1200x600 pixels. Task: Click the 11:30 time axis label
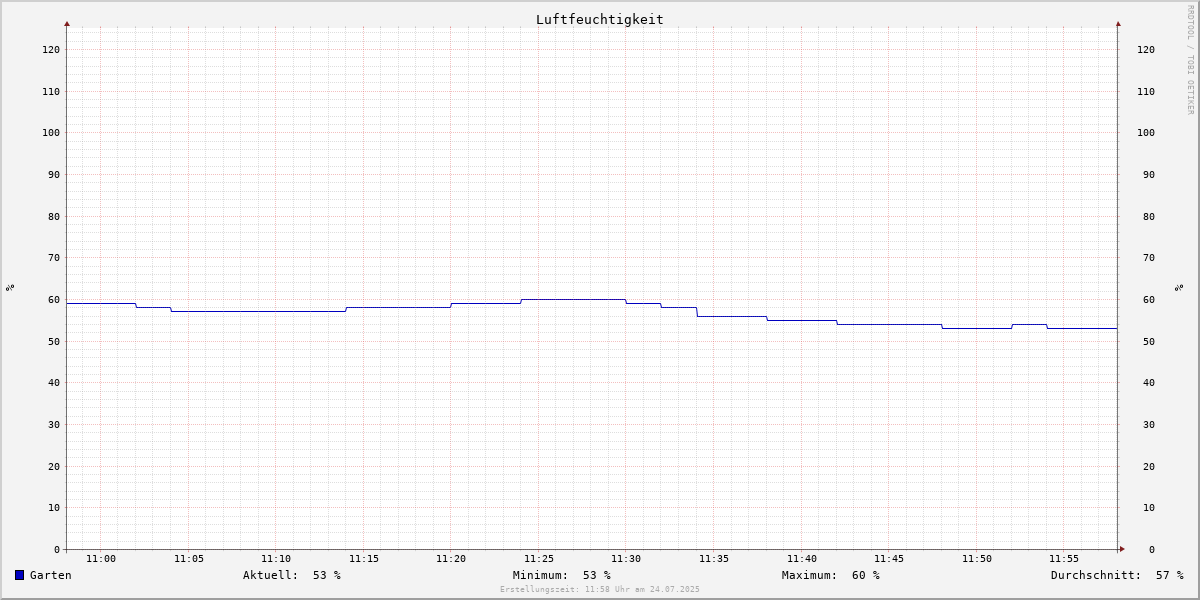626,559
